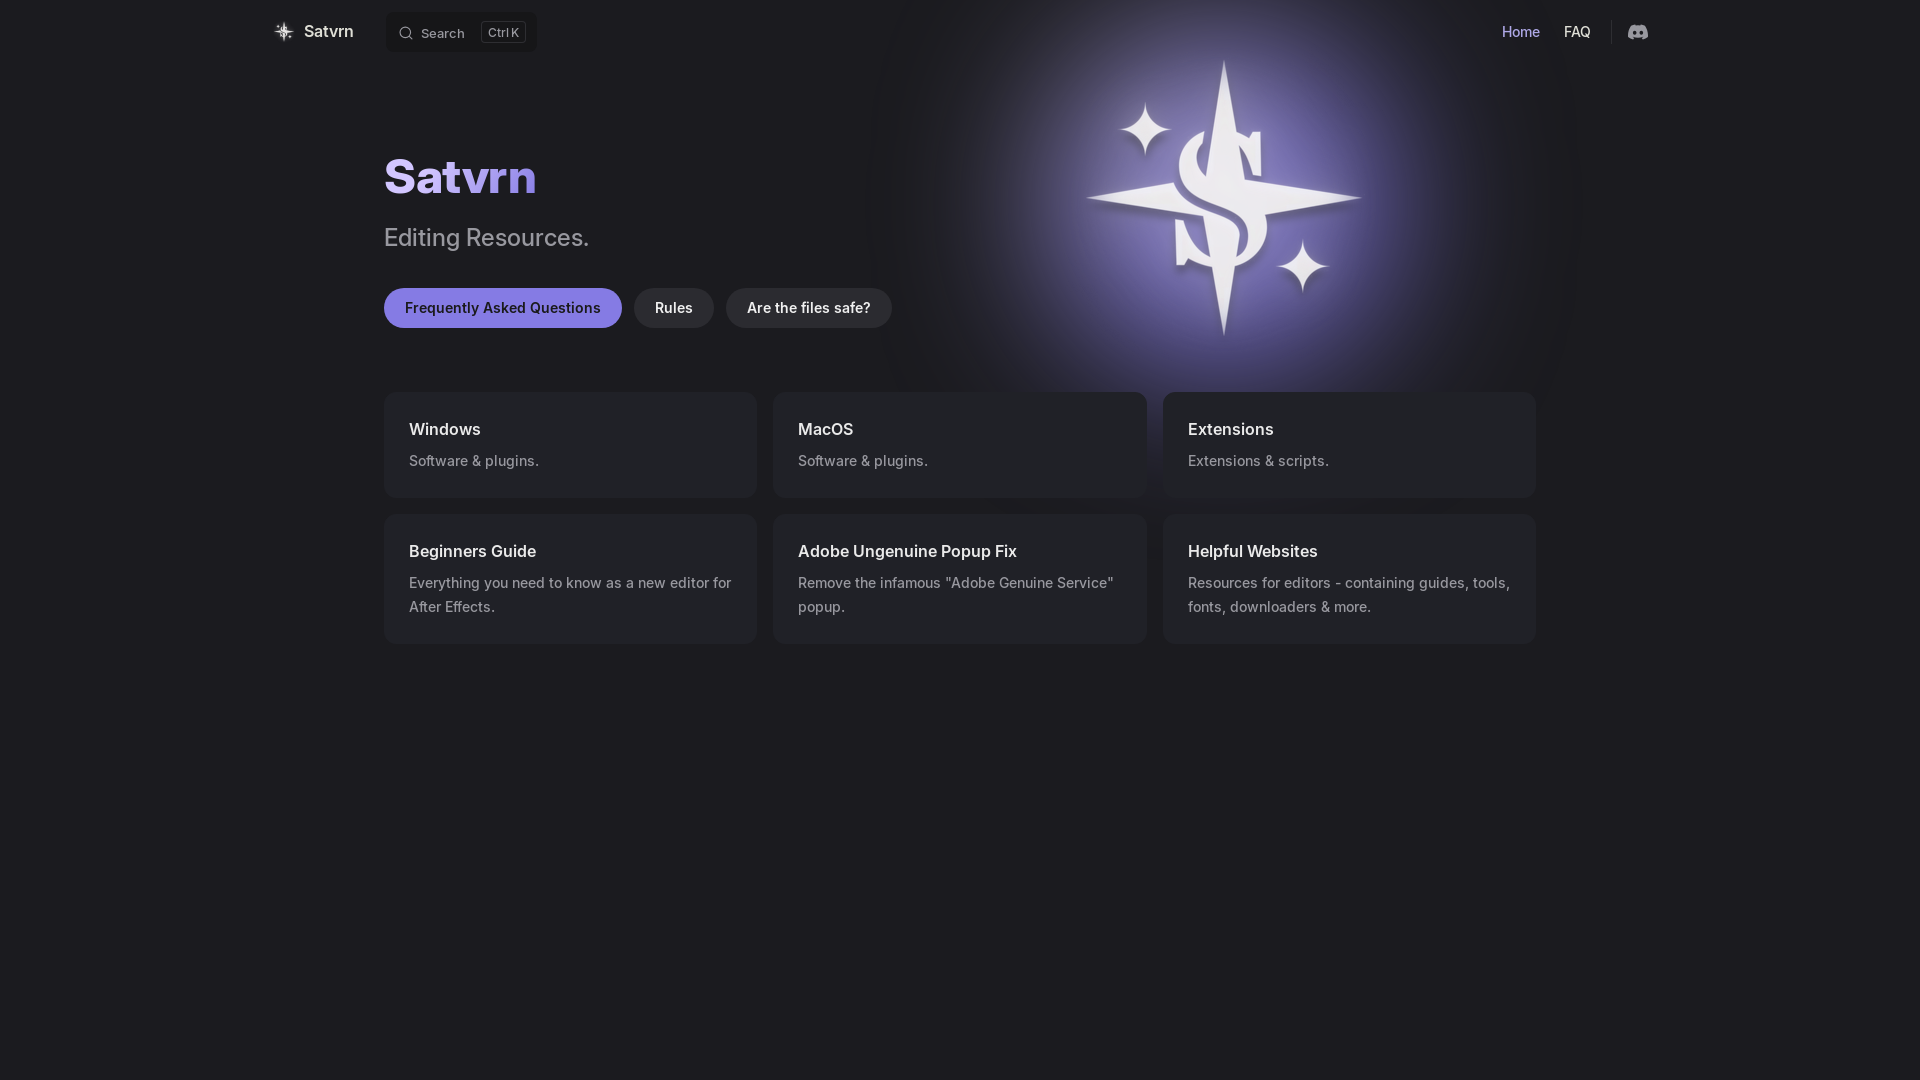Open Adobe Ungenuine Popup Fix card

click(x=960, y=579)
